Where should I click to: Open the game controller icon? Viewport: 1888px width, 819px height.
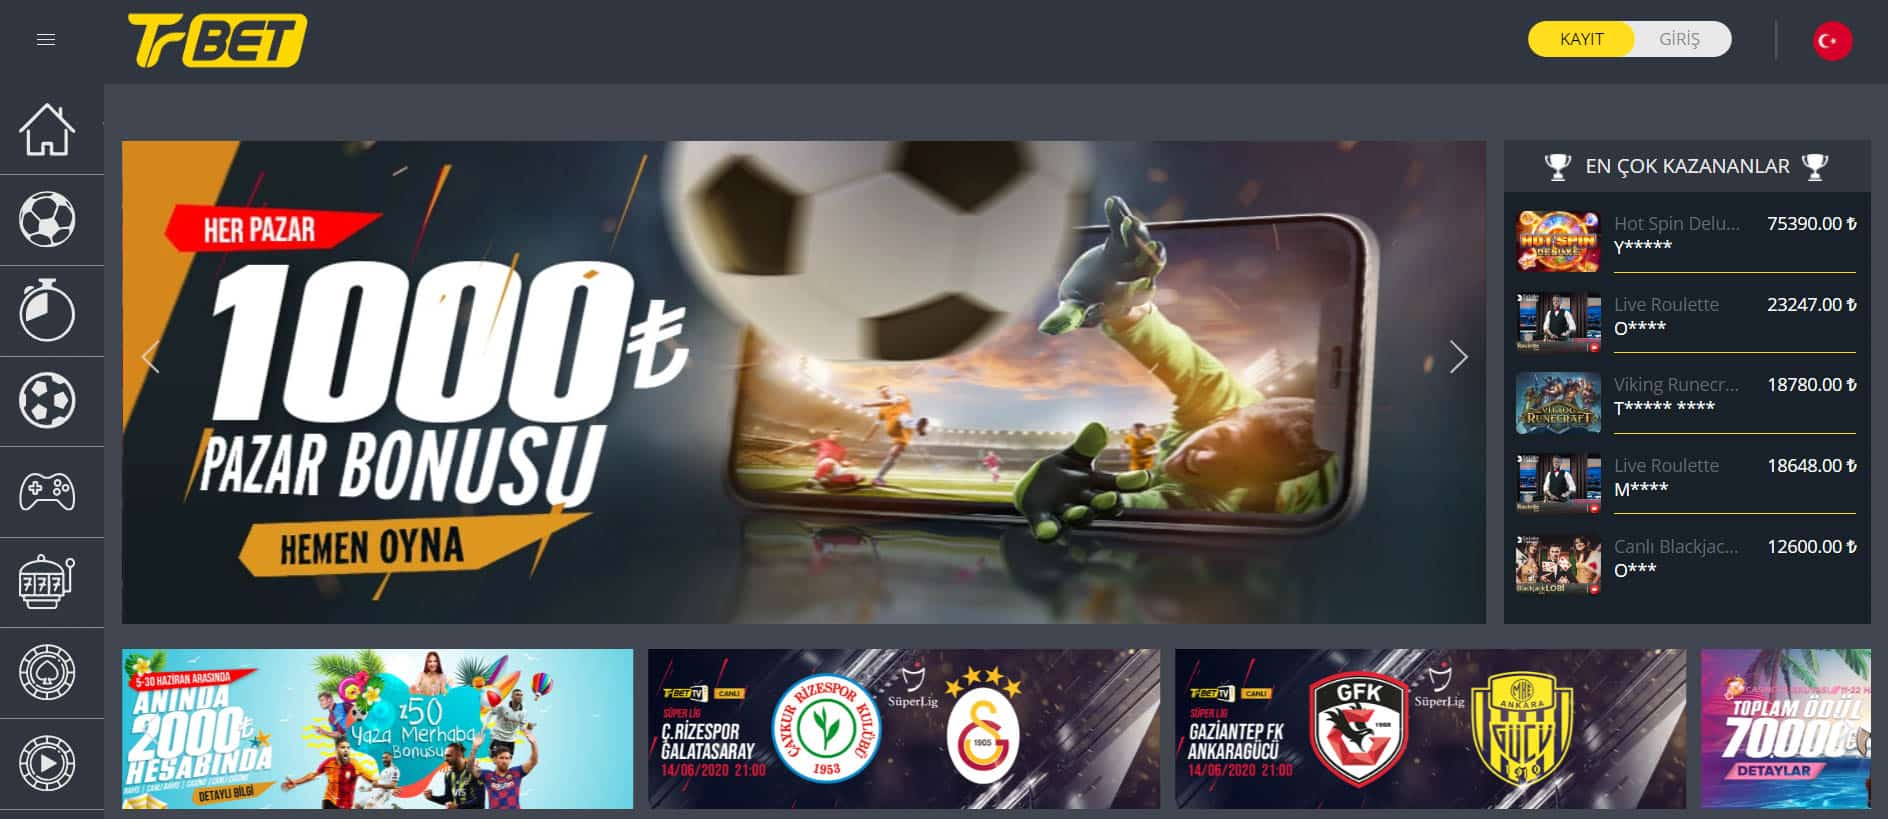point(47,491)
